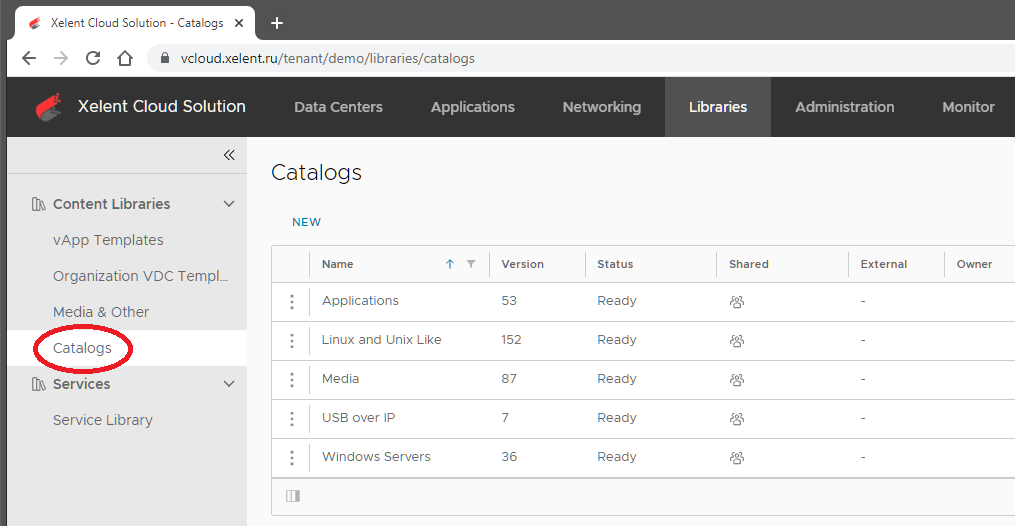Click the Xelent red logo icon
Screen dimensions: 1015x526
49,107
